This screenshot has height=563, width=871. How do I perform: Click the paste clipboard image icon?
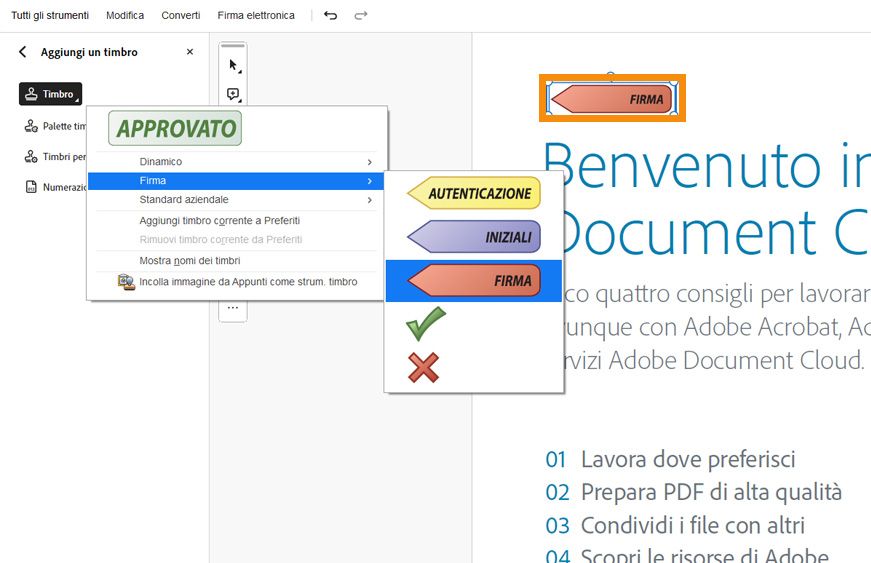(126, 282)
